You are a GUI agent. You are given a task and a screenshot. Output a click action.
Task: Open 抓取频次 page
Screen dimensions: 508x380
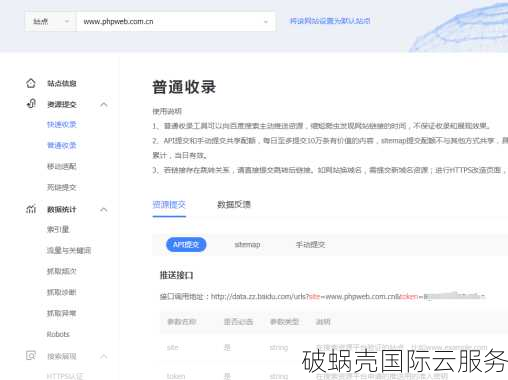(62, 271)
